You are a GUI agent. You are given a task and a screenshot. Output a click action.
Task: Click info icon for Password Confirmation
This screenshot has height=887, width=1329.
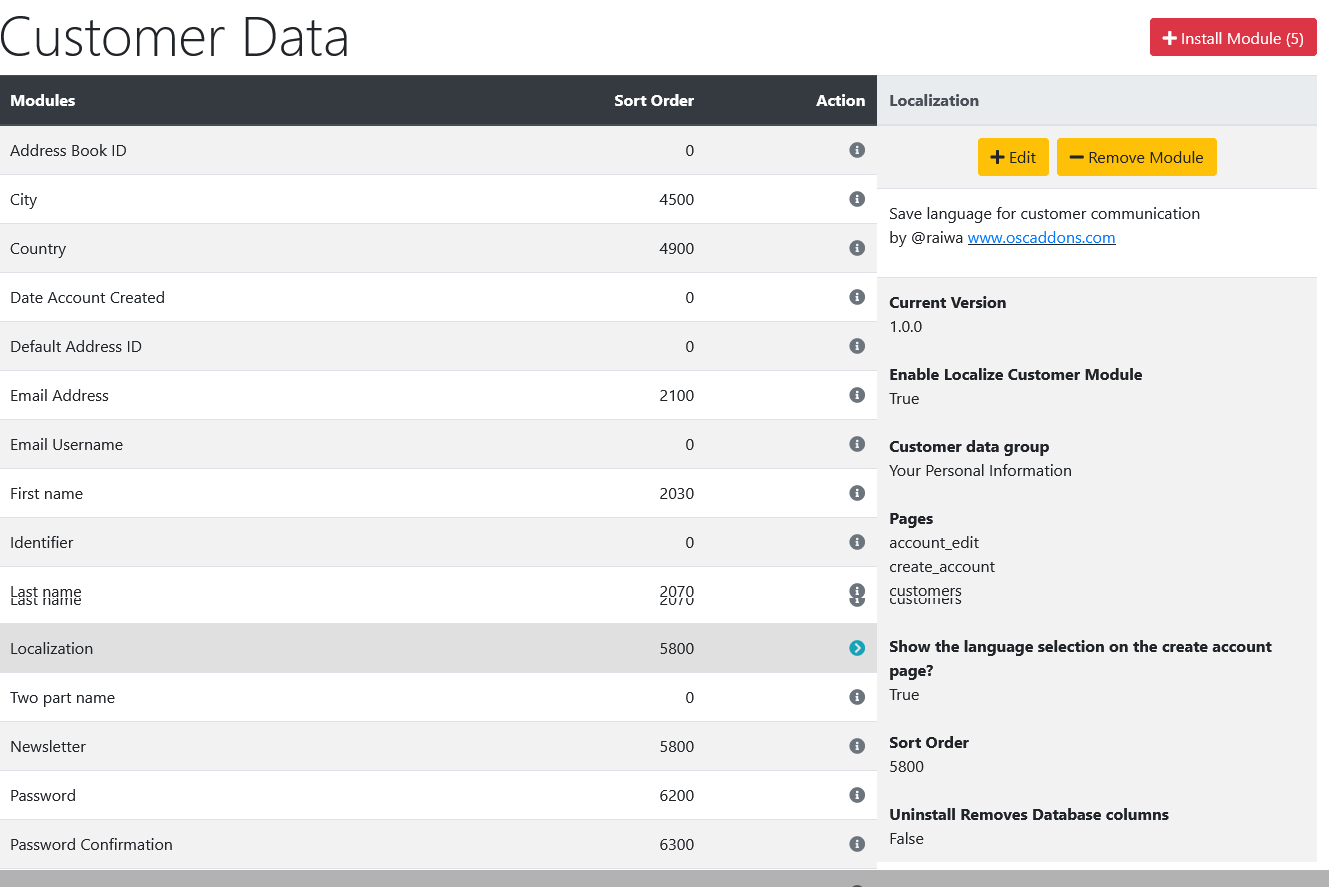(x=857, y=844)
